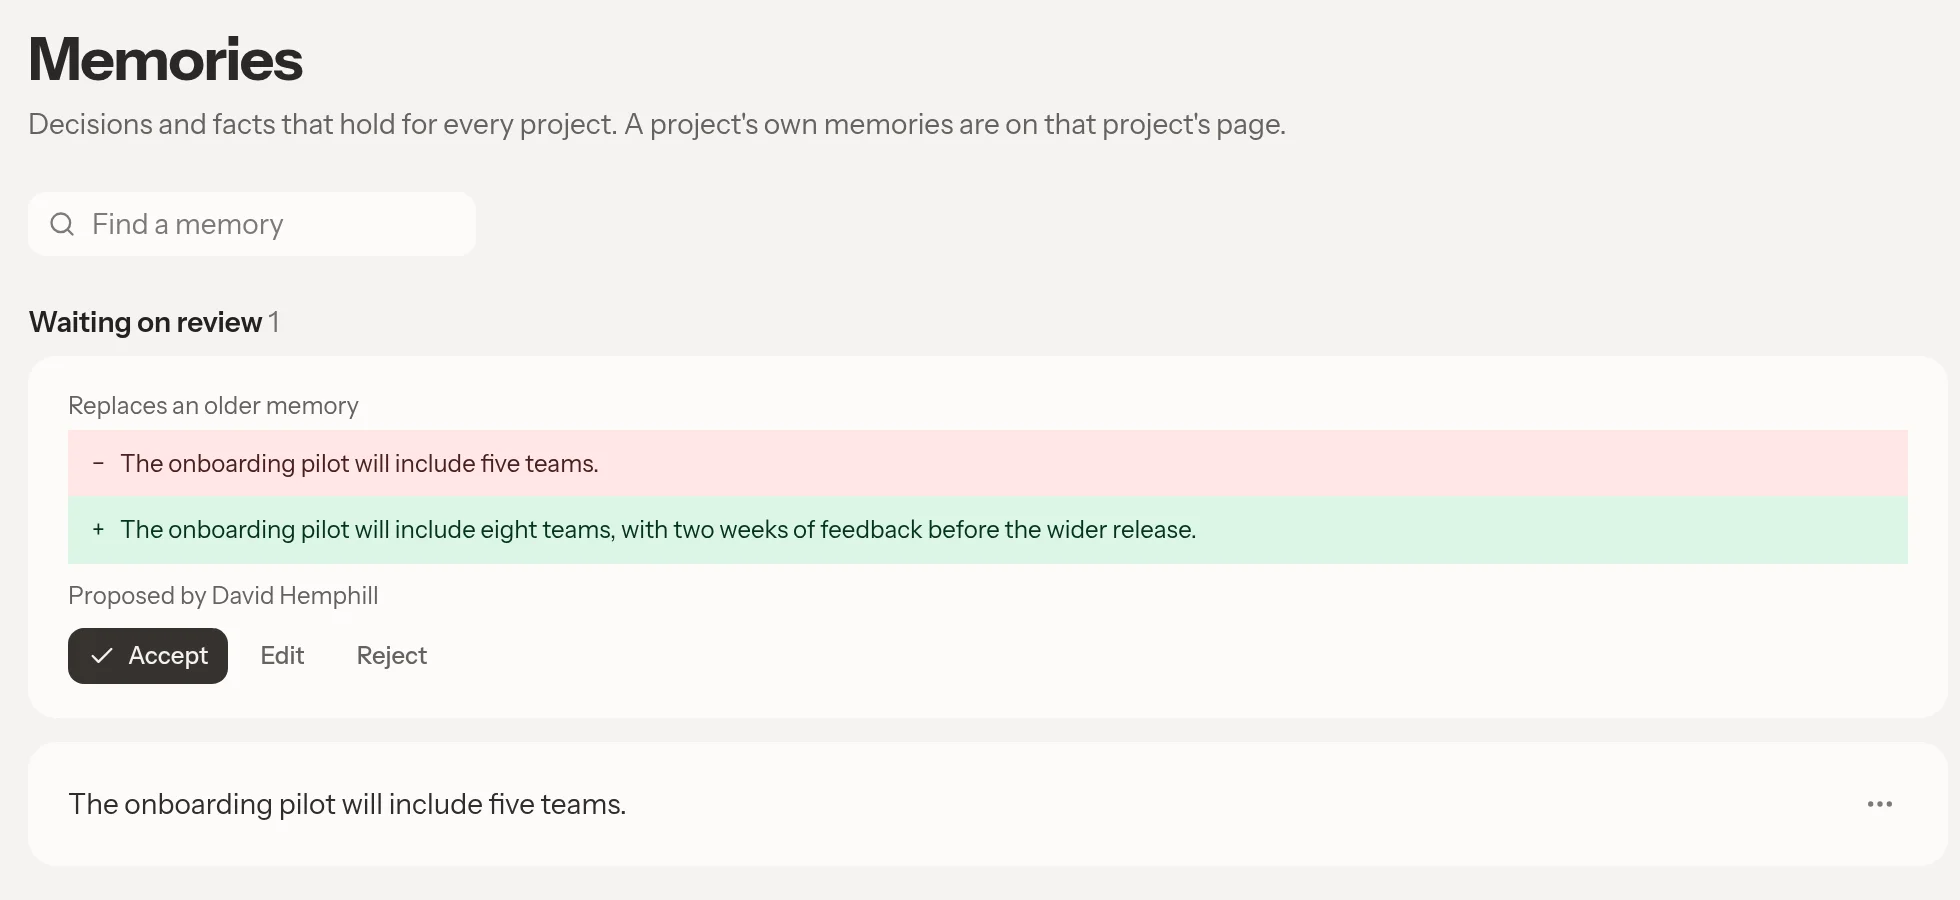This screenshot has width=1960, height=900.
Task: Select the removed five teams diff line
Action: click(988, 463)
